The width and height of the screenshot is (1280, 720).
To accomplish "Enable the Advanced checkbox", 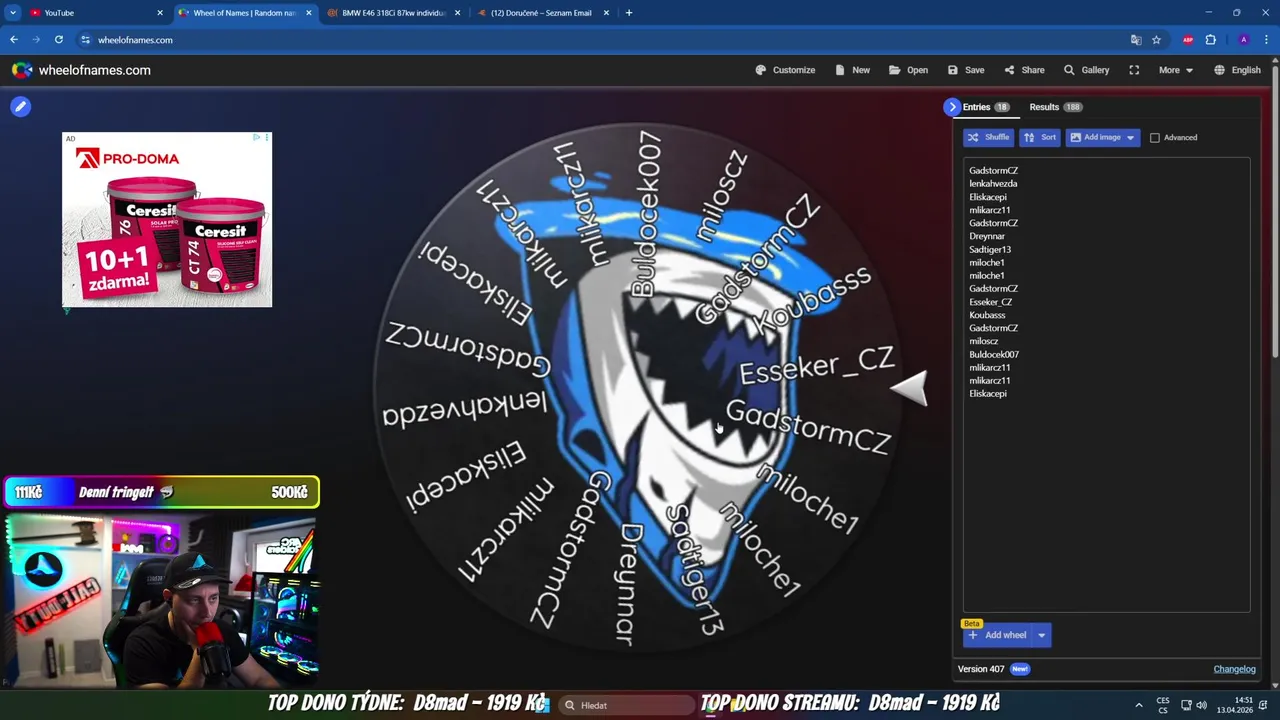I will point(1155,138).
